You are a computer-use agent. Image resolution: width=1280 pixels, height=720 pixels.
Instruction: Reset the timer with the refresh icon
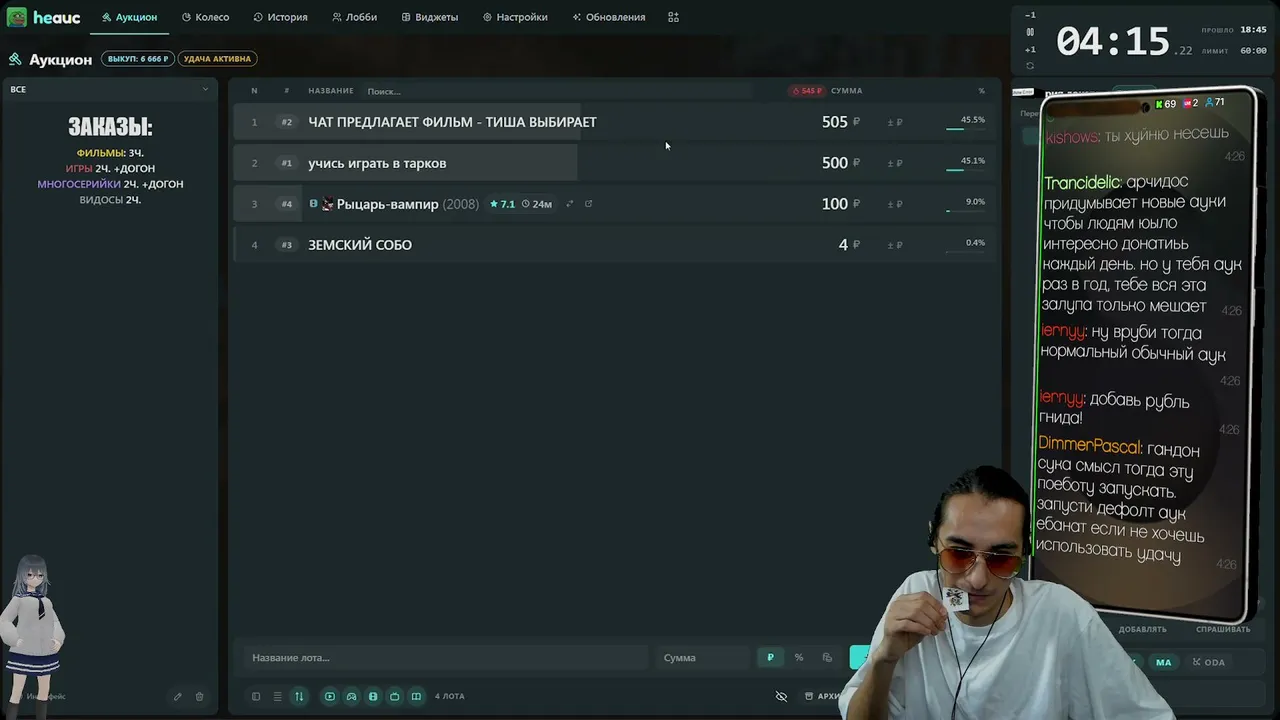click(1030, 66)
